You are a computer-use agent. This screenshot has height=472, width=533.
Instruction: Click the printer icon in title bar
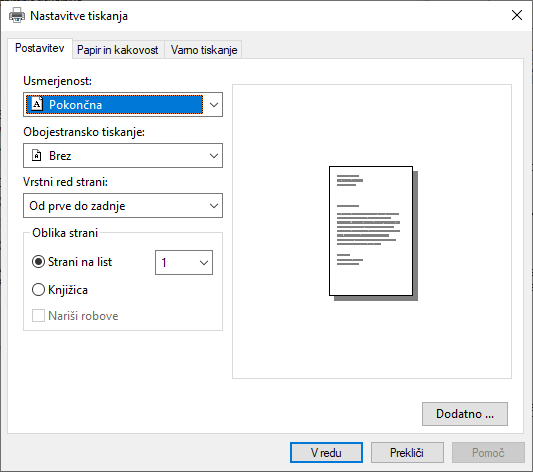17,16
